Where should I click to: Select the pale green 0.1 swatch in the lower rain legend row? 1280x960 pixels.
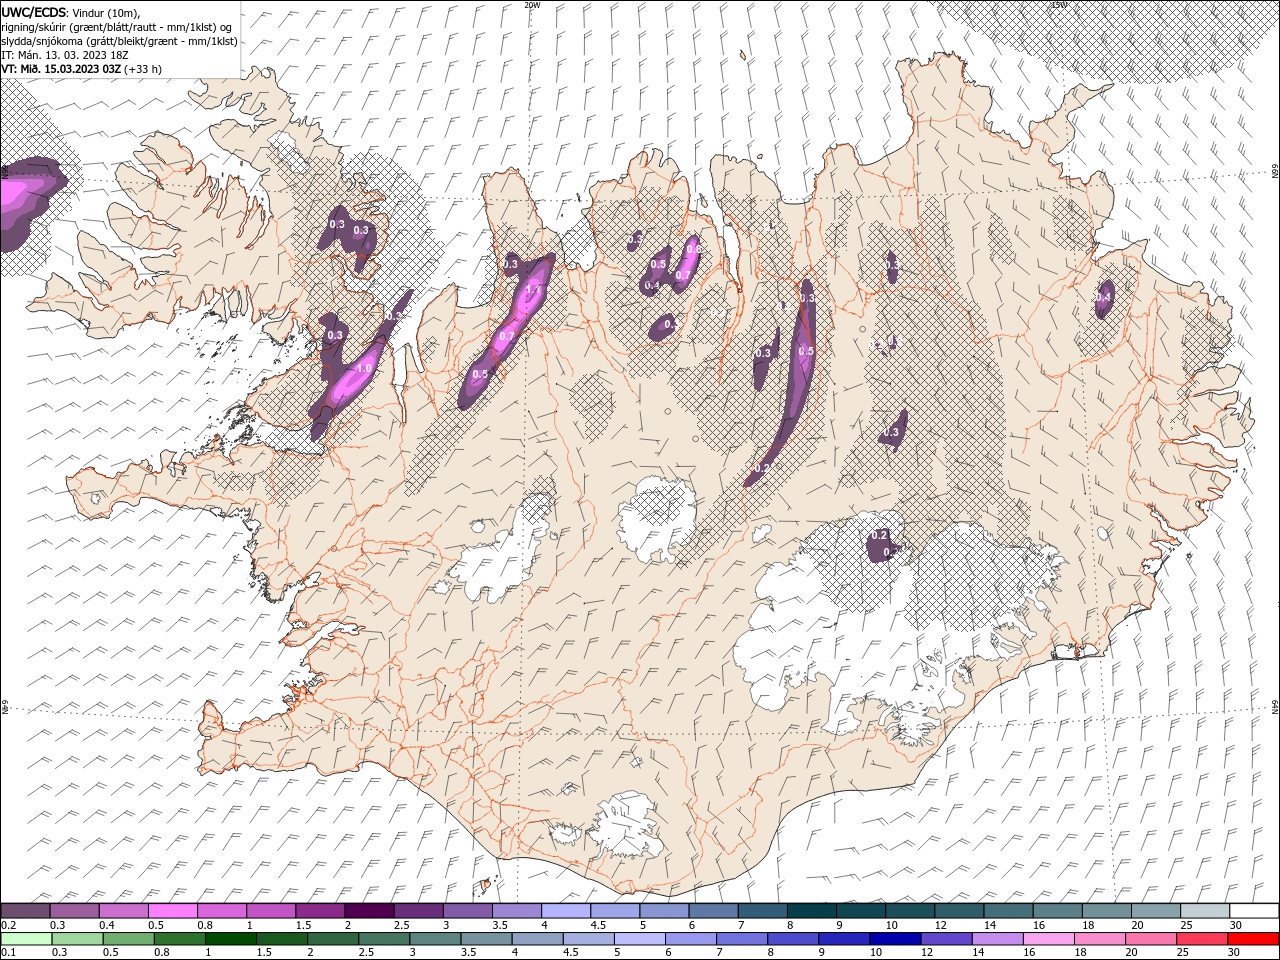(x=25, y=939)
